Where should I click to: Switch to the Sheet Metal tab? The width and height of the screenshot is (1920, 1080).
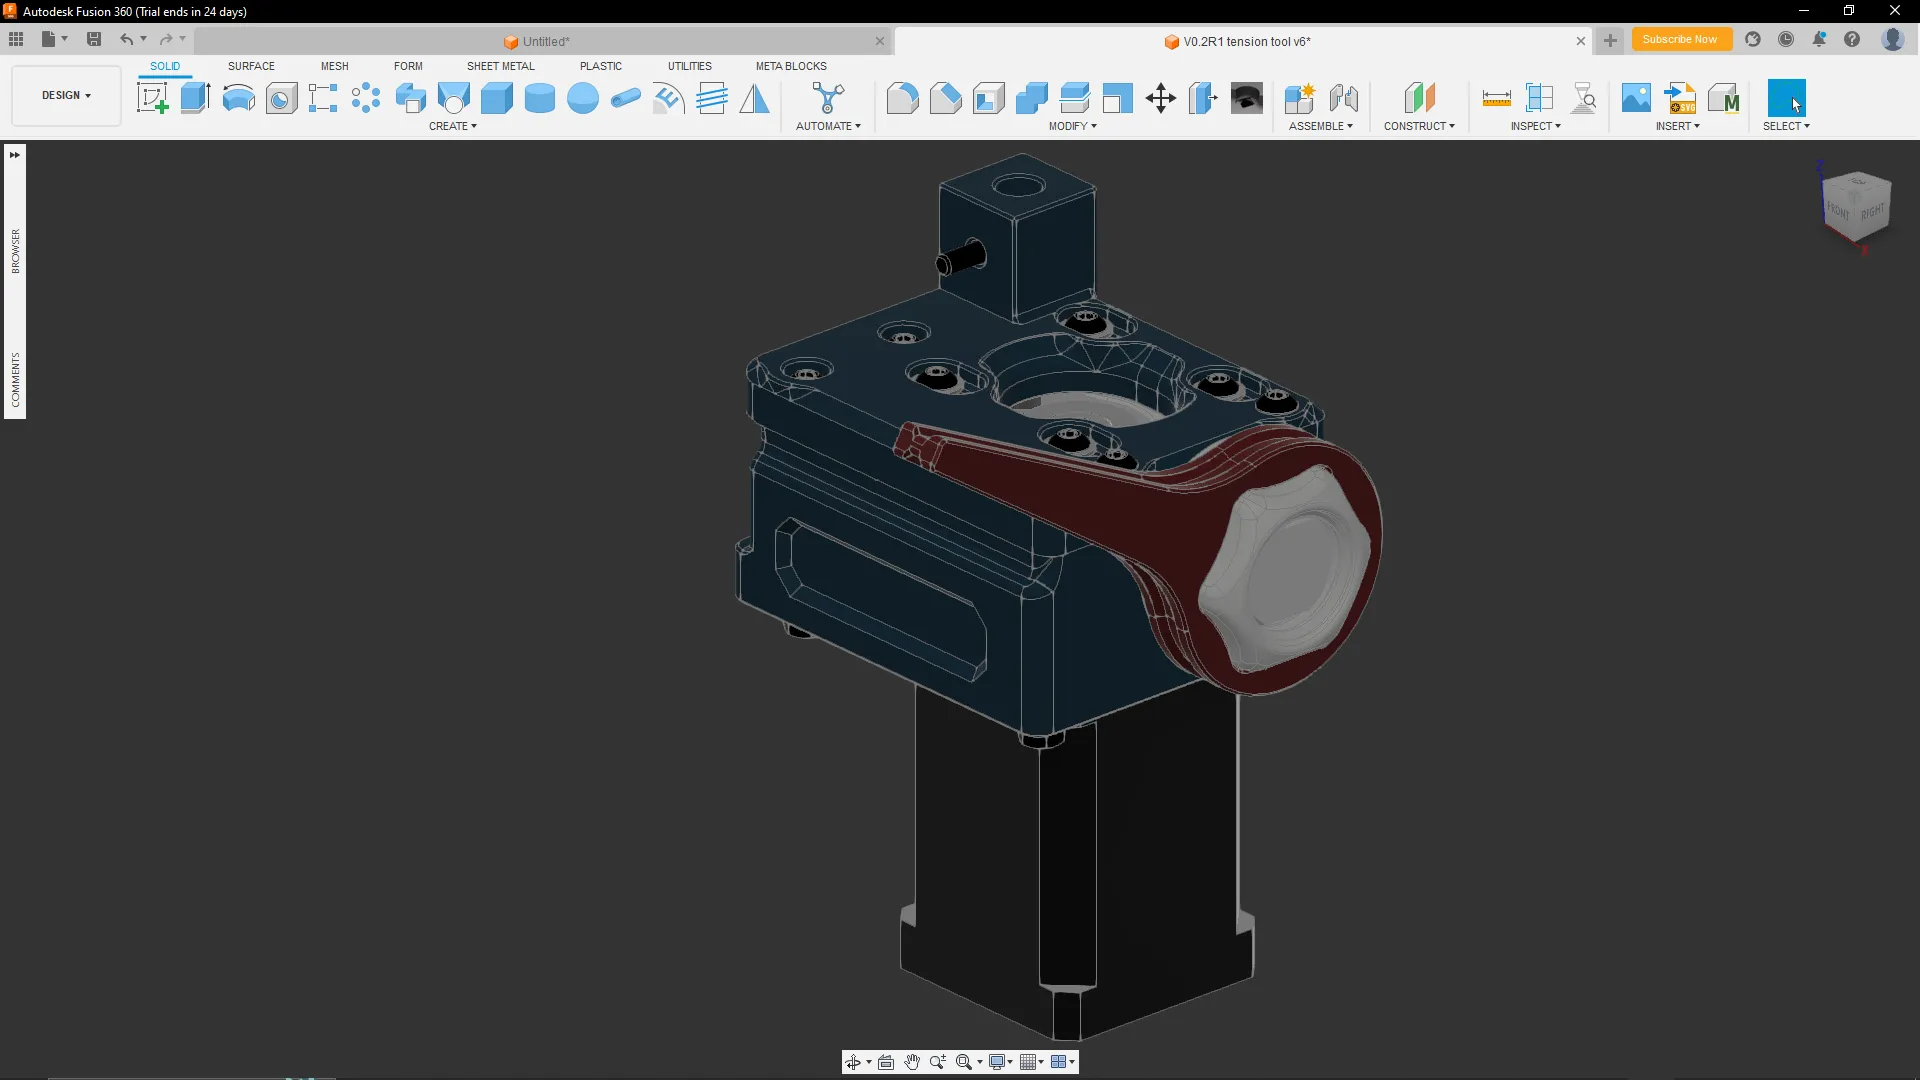[x=500, y=66]
